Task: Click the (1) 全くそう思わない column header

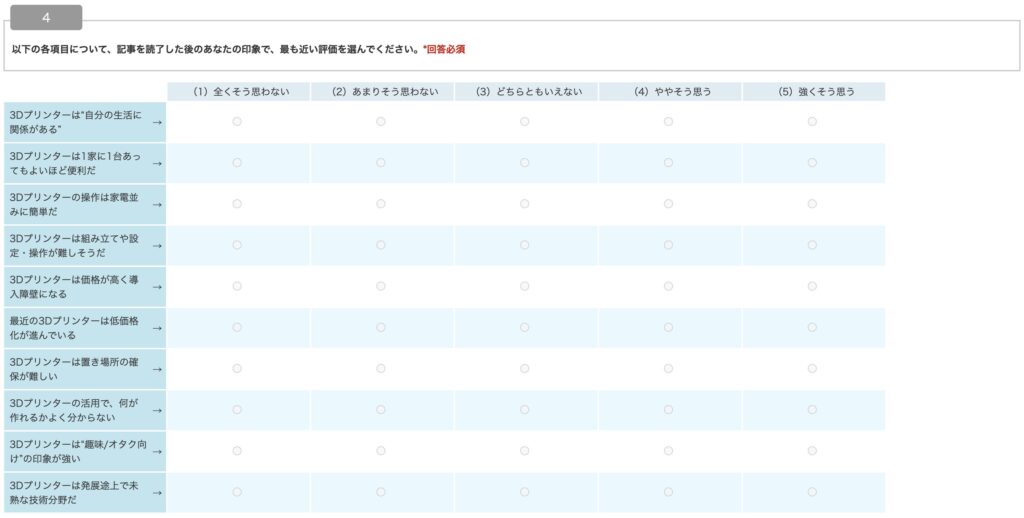Action: click(x=238, y=91)
